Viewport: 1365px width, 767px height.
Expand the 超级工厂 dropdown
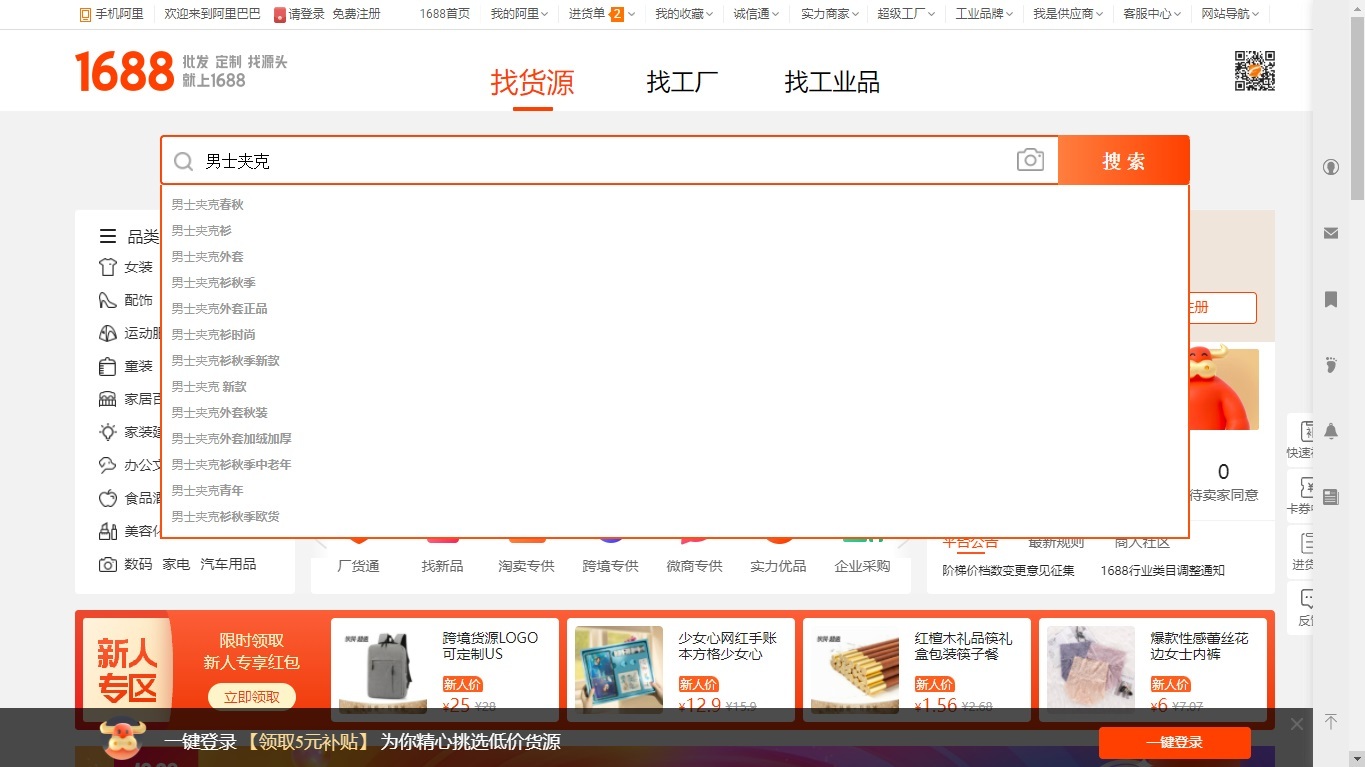click(906, 14)
